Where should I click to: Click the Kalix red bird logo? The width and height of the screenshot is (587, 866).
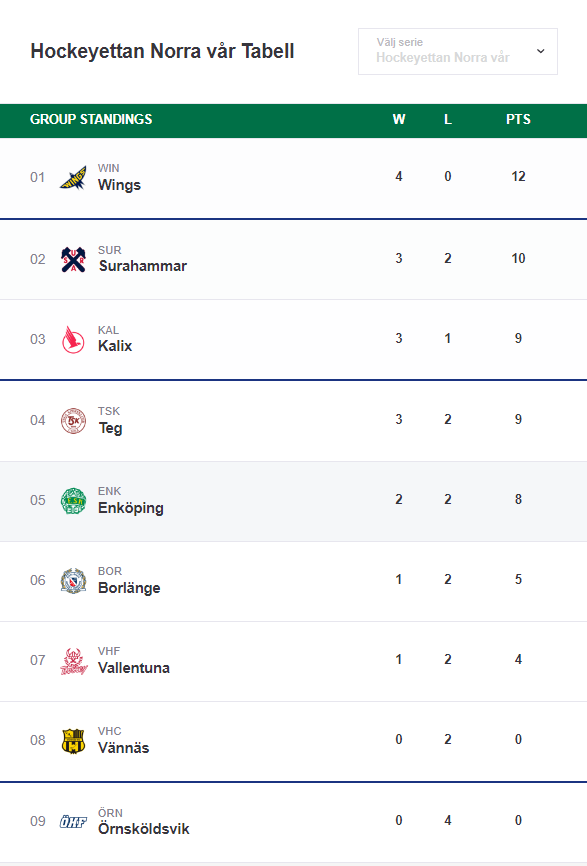click(73, 339)
